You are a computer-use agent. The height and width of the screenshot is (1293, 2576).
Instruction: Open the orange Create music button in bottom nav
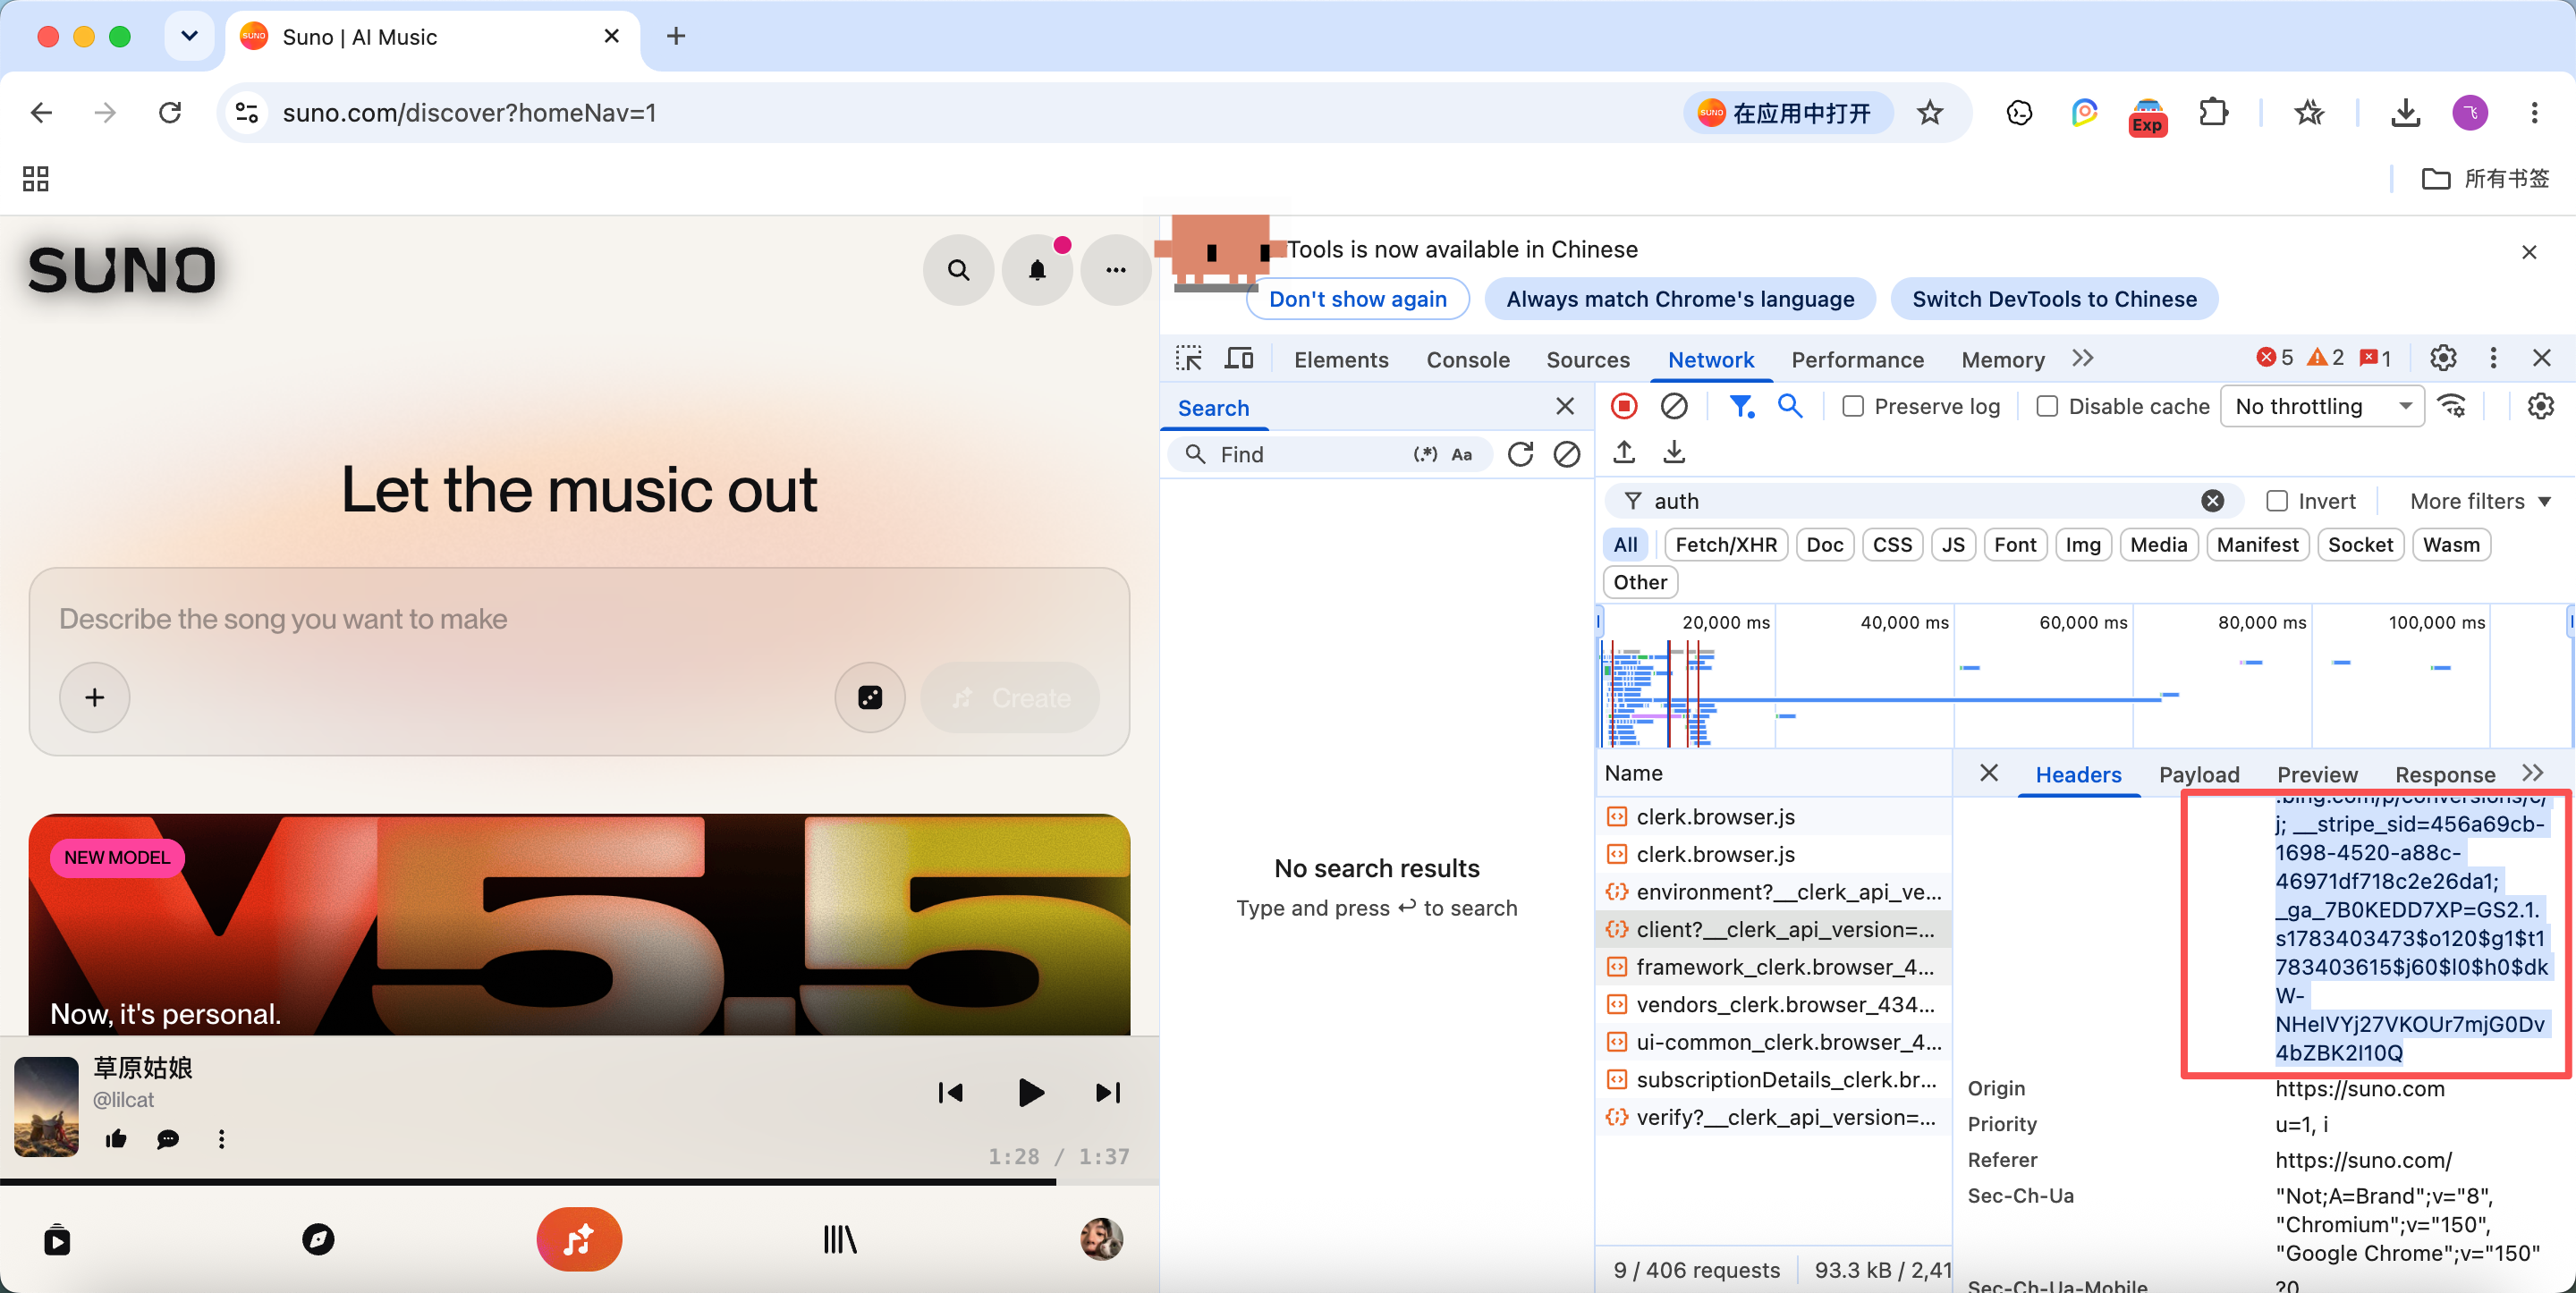point(579,1240)
